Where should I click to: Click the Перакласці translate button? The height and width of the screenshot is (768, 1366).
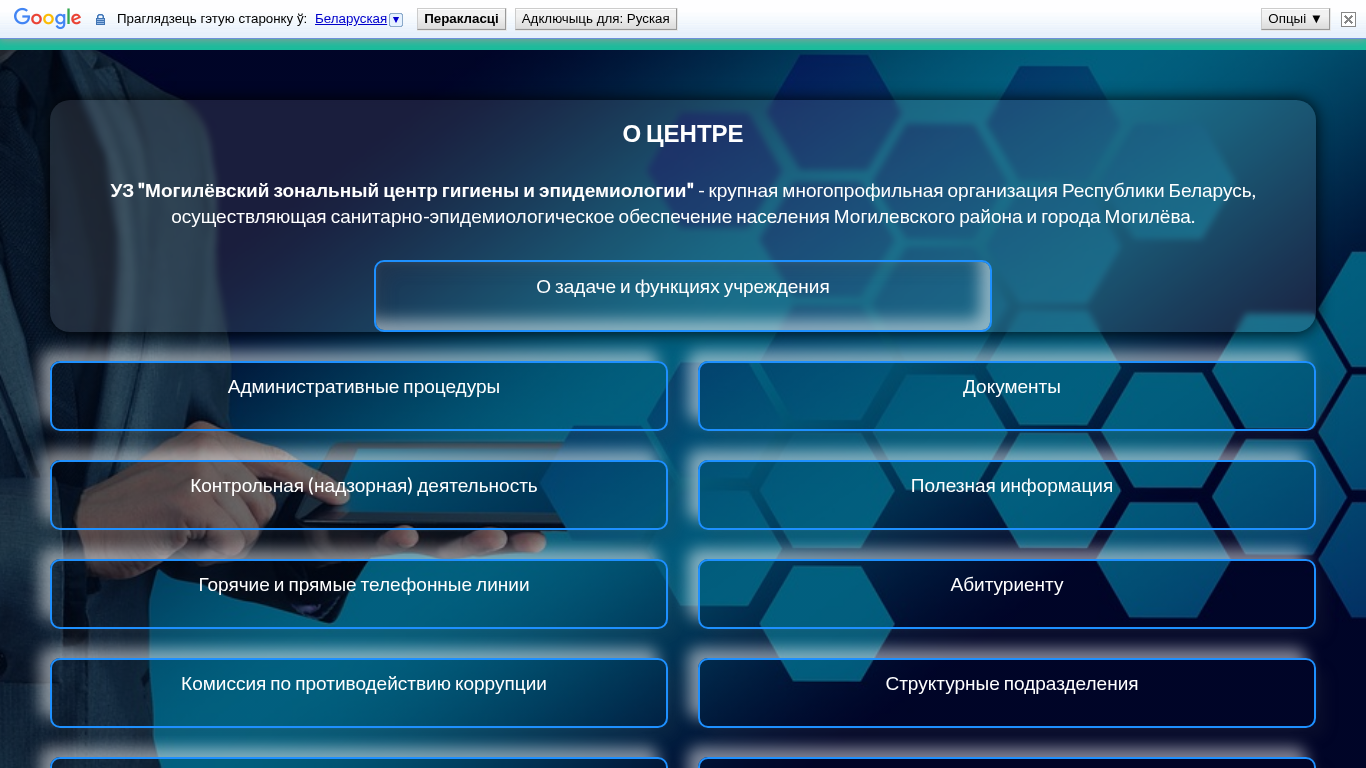[x=461, y=19]
